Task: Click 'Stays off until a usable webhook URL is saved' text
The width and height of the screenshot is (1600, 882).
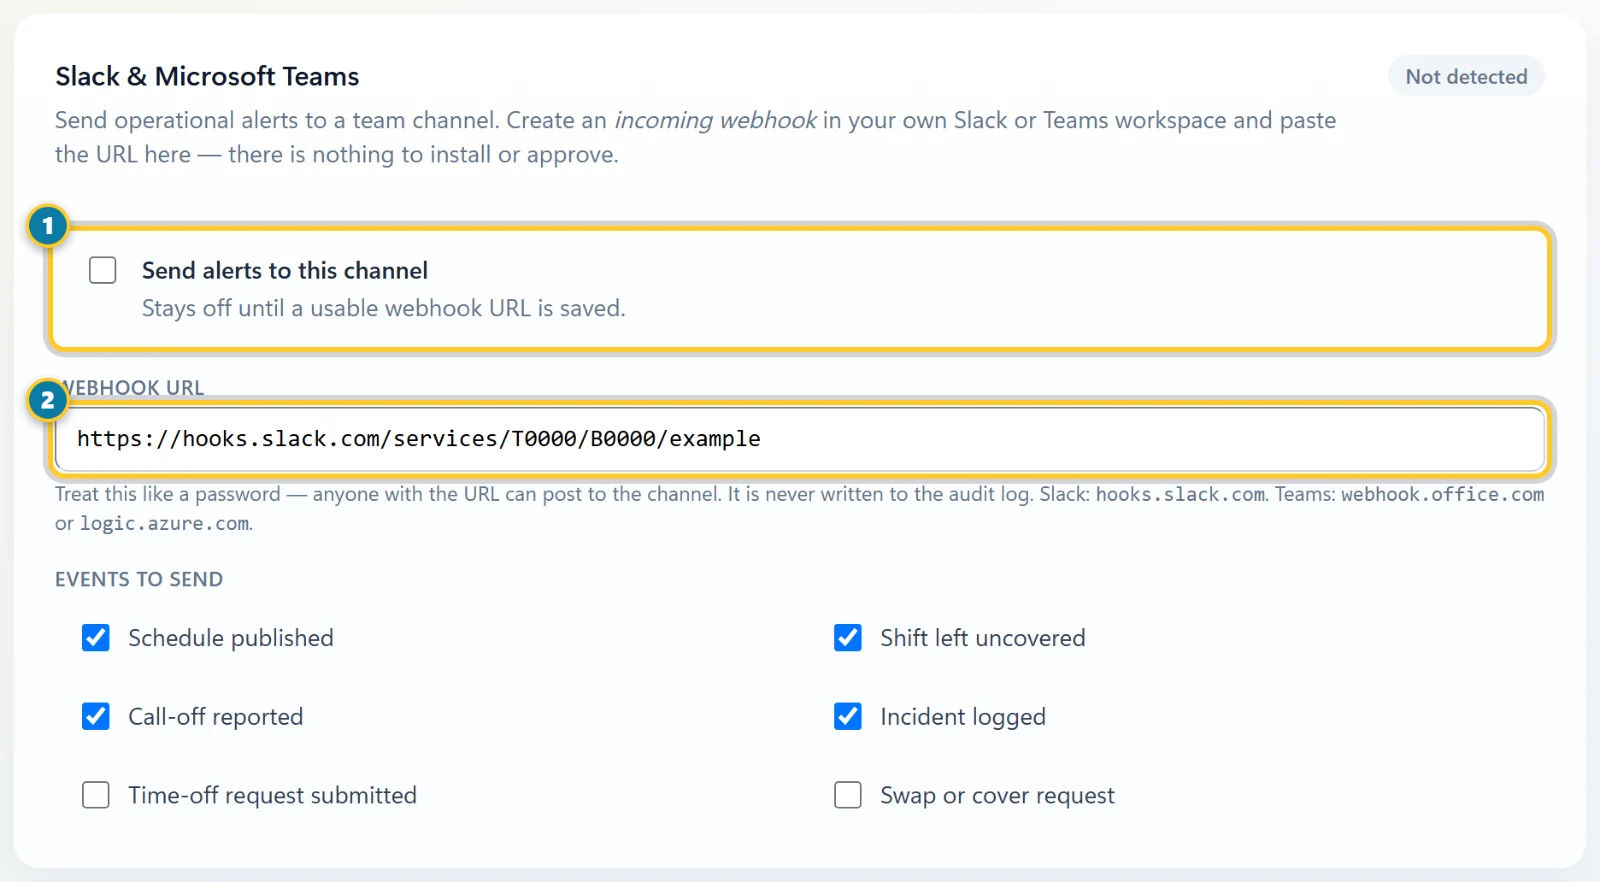Action: tap(383, 308)
